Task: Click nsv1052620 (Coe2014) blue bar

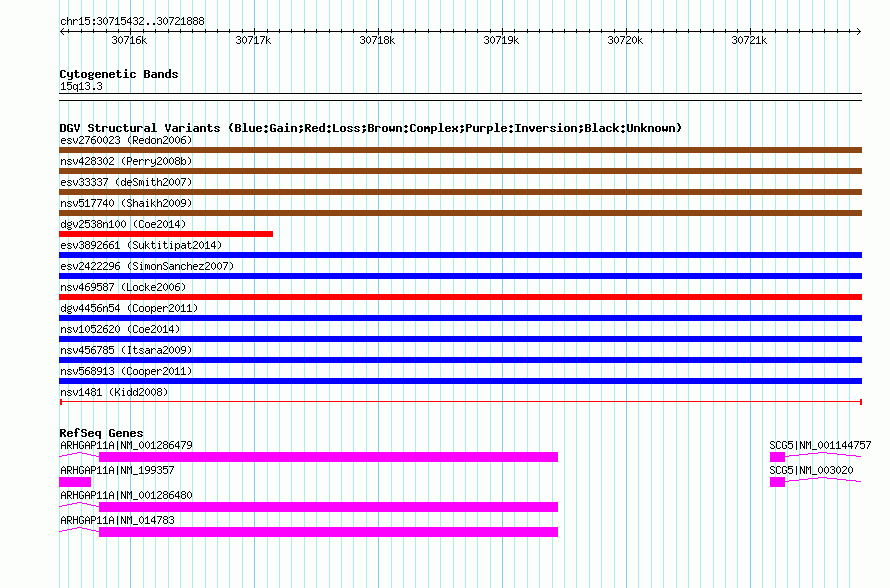Action: [x=460, y=339]
